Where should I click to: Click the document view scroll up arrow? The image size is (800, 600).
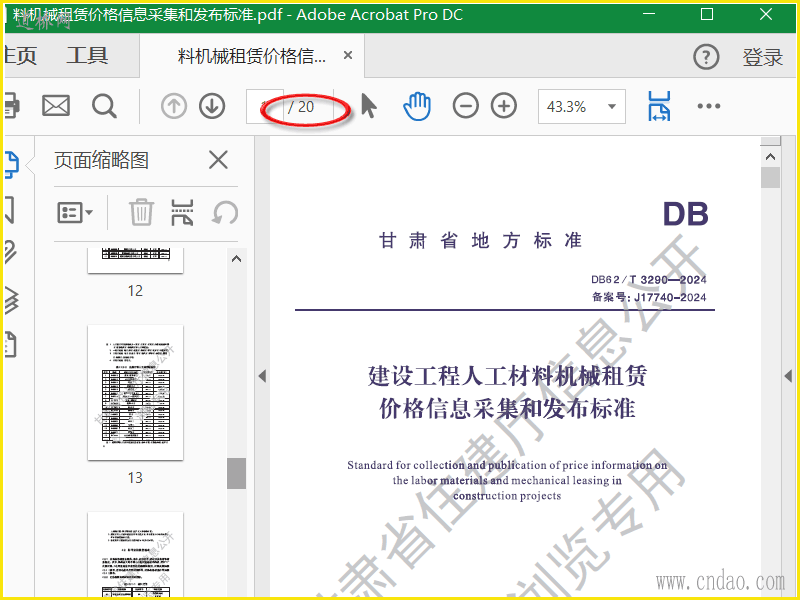tap(770, 157)
